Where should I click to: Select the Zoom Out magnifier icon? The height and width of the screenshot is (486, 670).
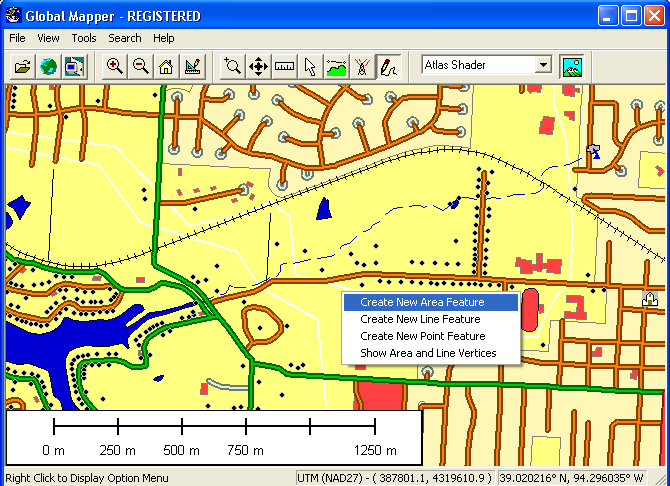[141, 67]
